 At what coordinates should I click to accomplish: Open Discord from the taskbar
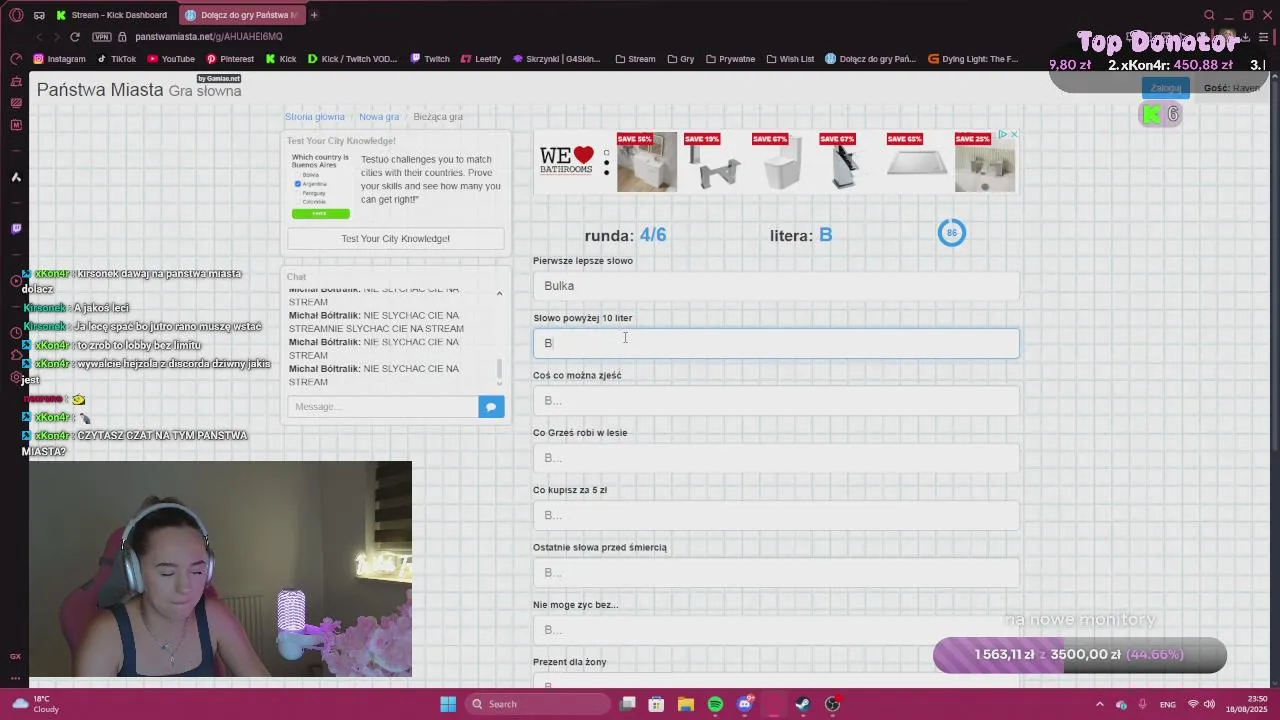[x=744, y=704]
